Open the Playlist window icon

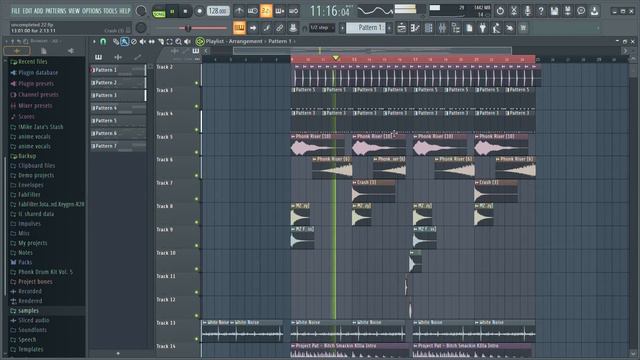[402, 28]
